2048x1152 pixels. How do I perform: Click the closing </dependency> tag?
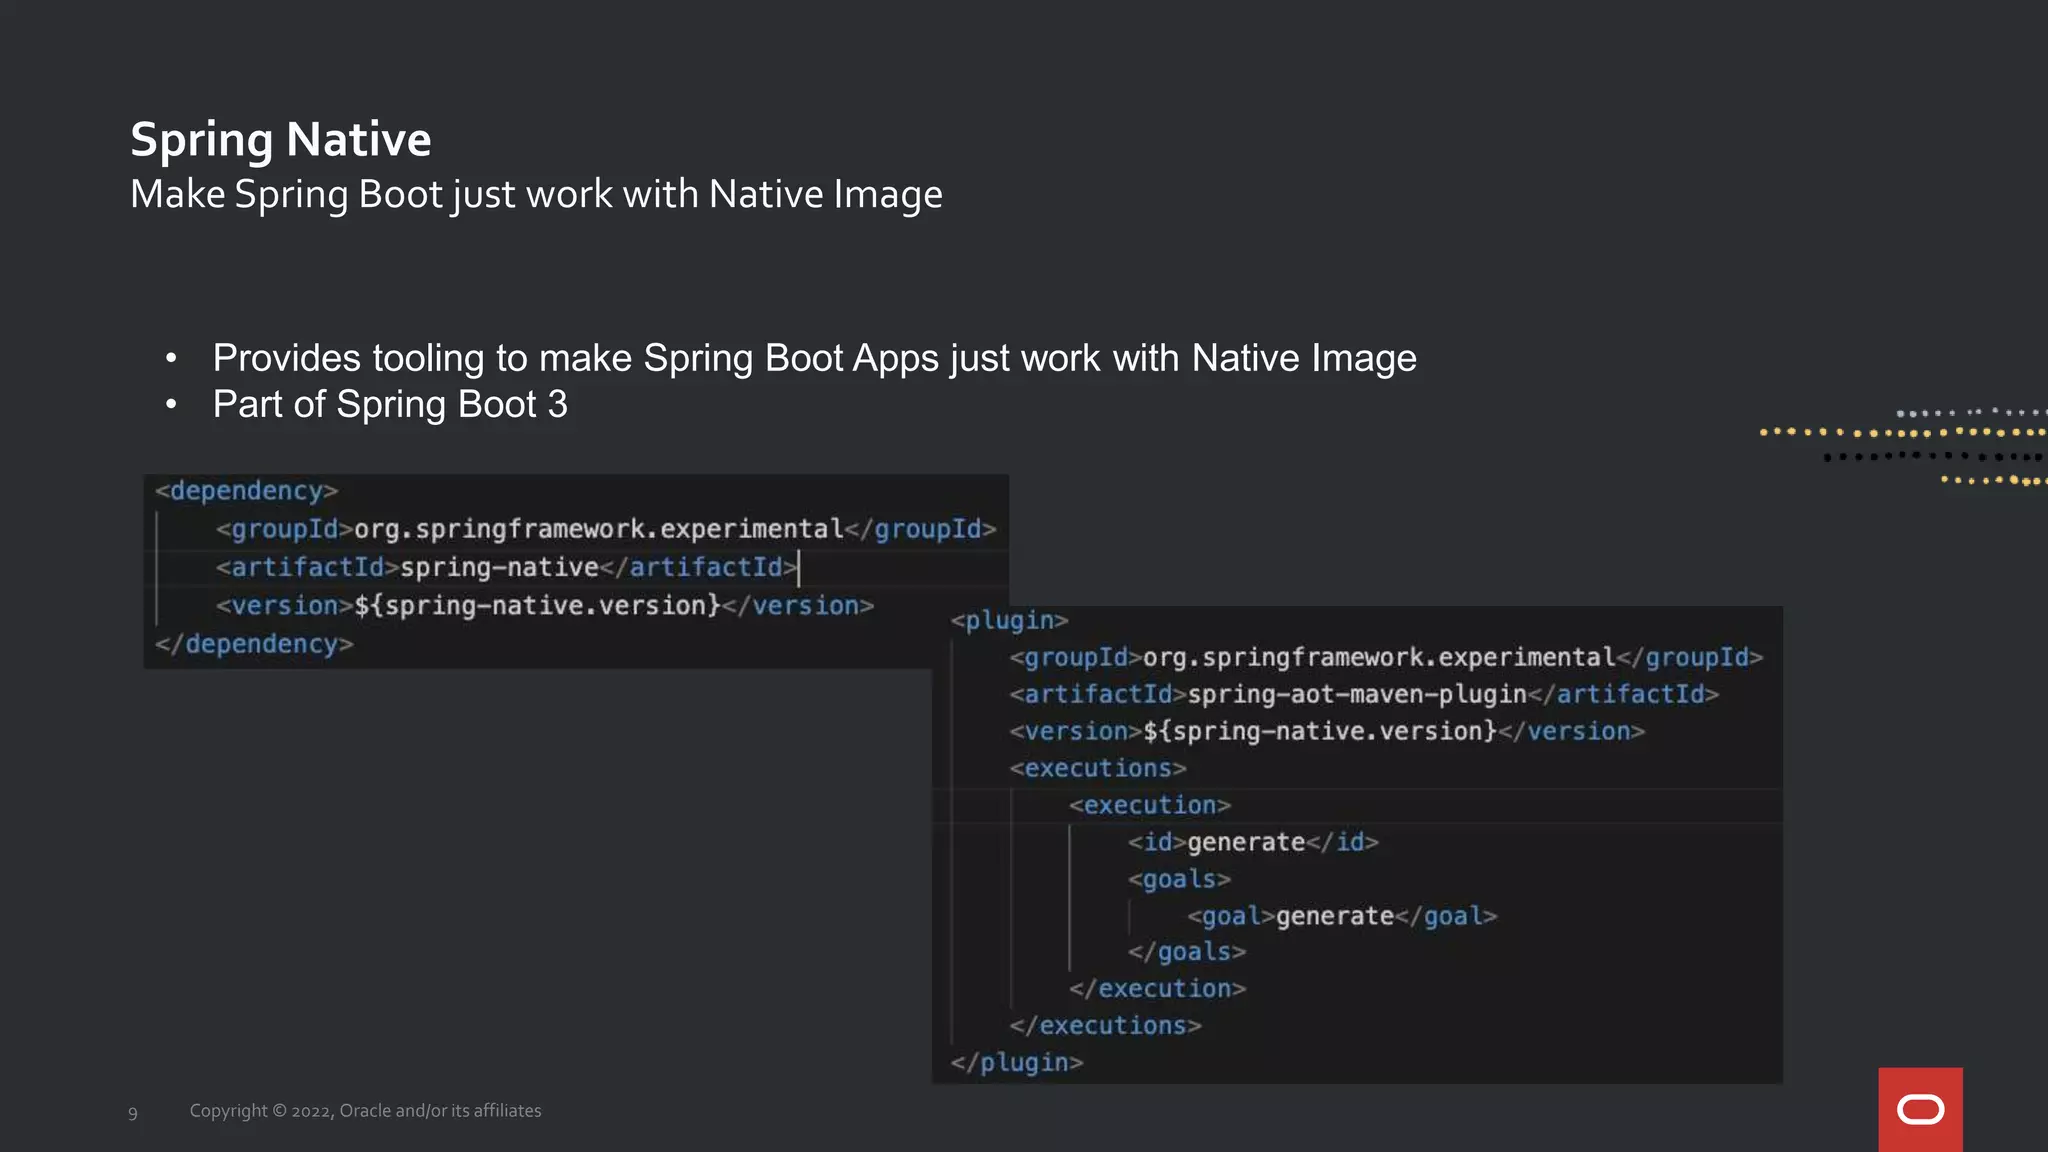(254, 644)
